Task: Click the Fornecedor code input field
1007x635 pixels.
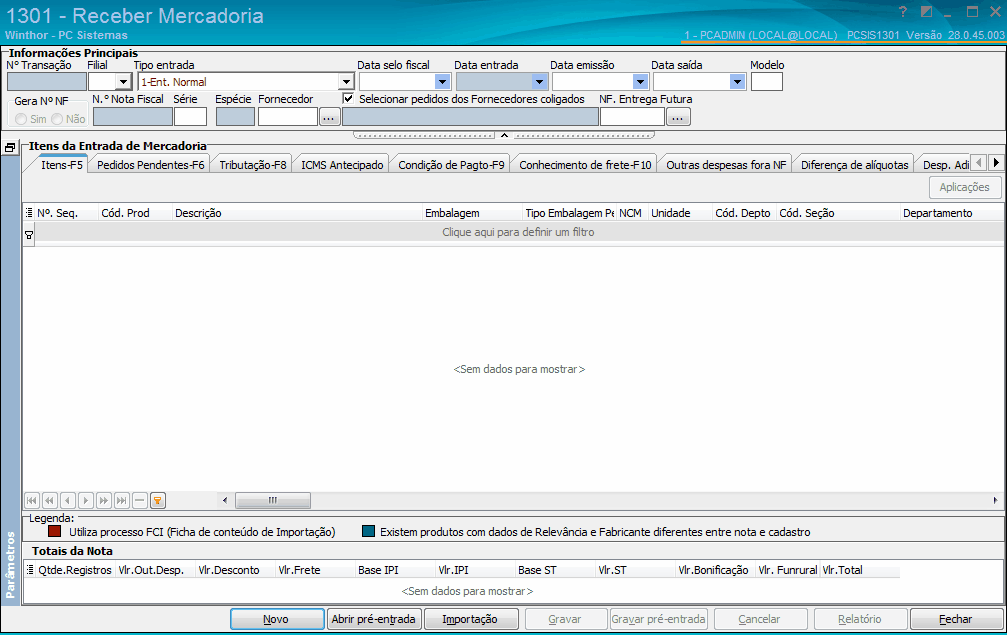Action: coord(288,117)
